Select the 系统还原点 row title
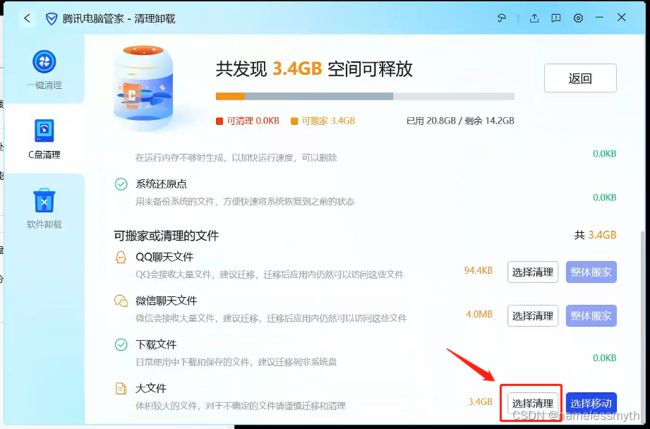 pos(161,184)
